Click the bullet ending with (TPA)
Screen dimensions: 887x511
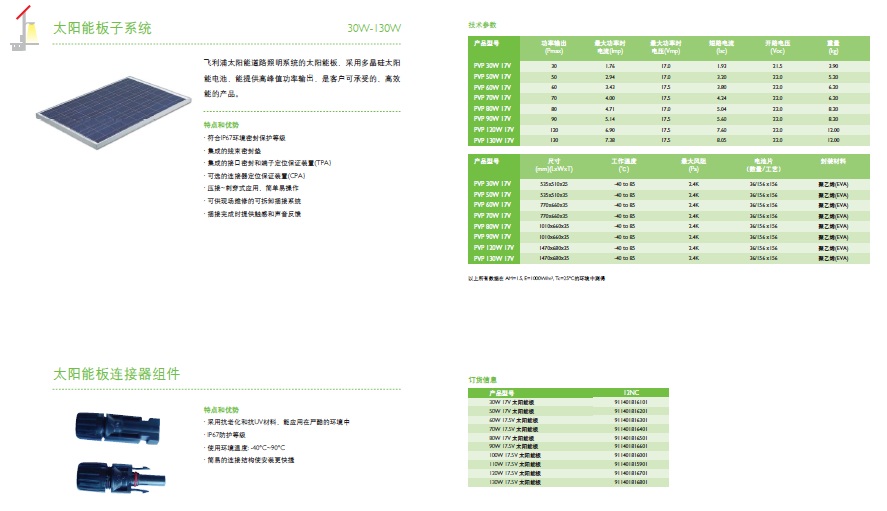[268, 163]
